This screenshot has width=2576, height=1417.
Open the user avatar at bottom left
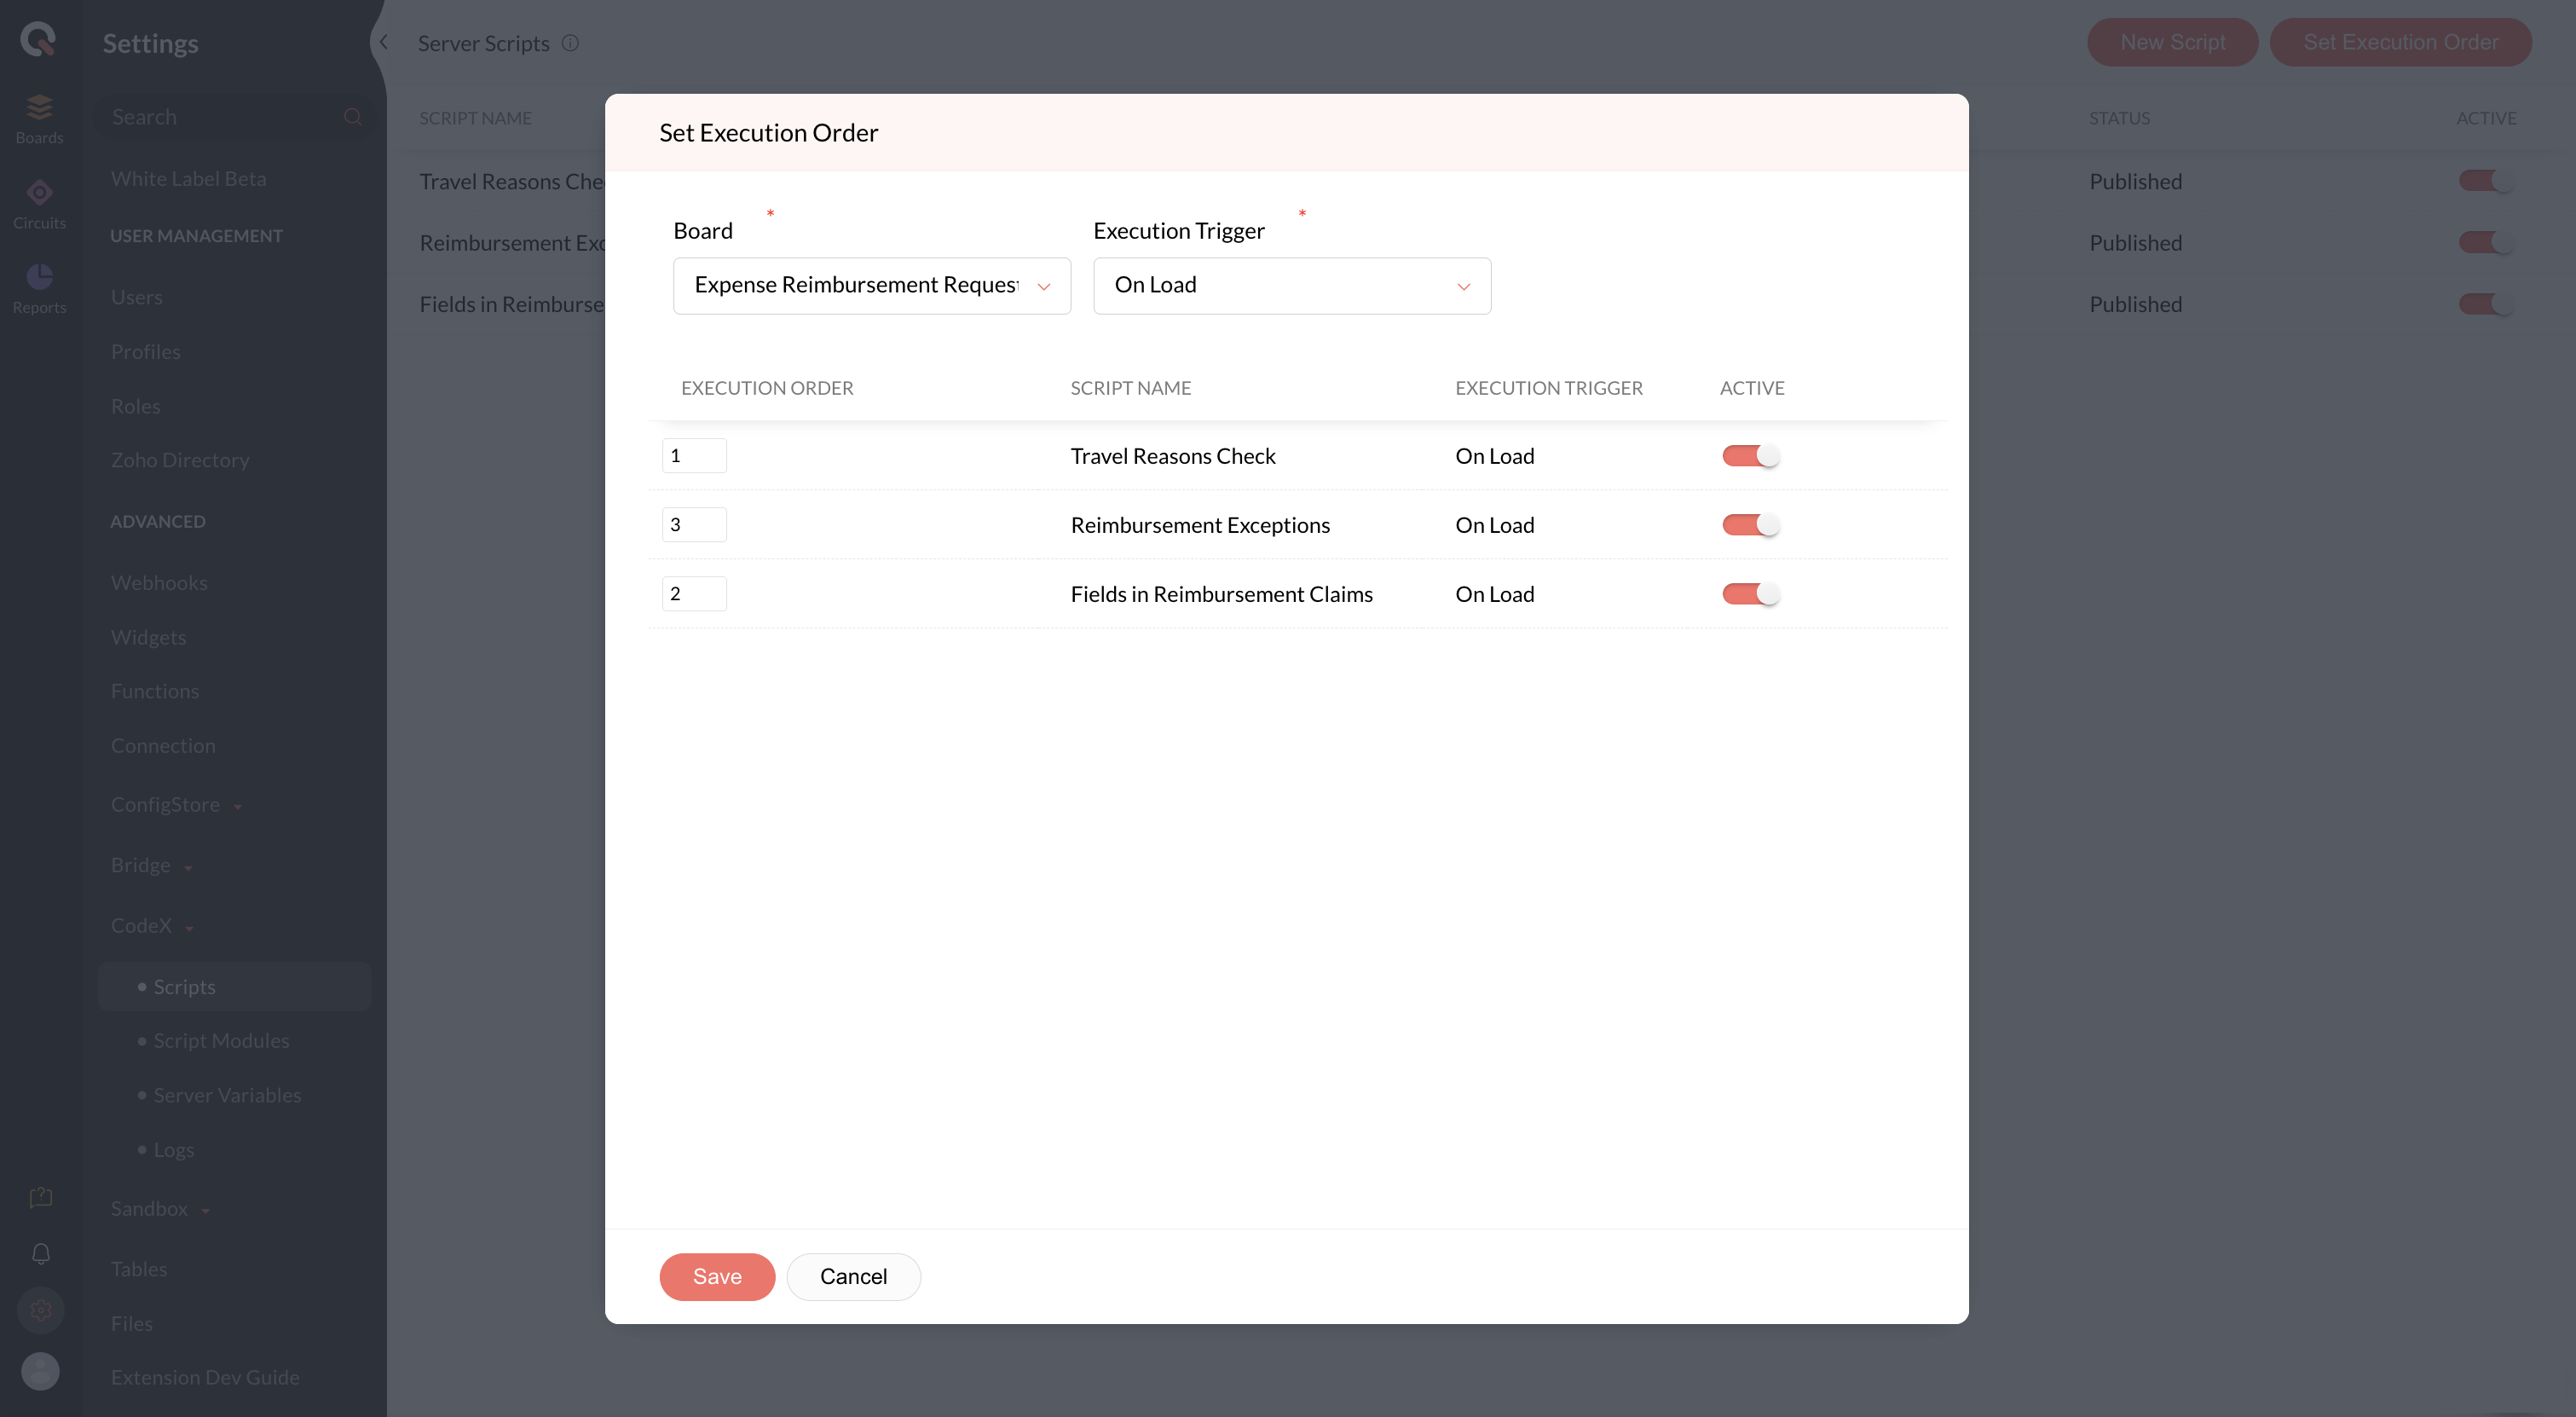point(41,1371)
